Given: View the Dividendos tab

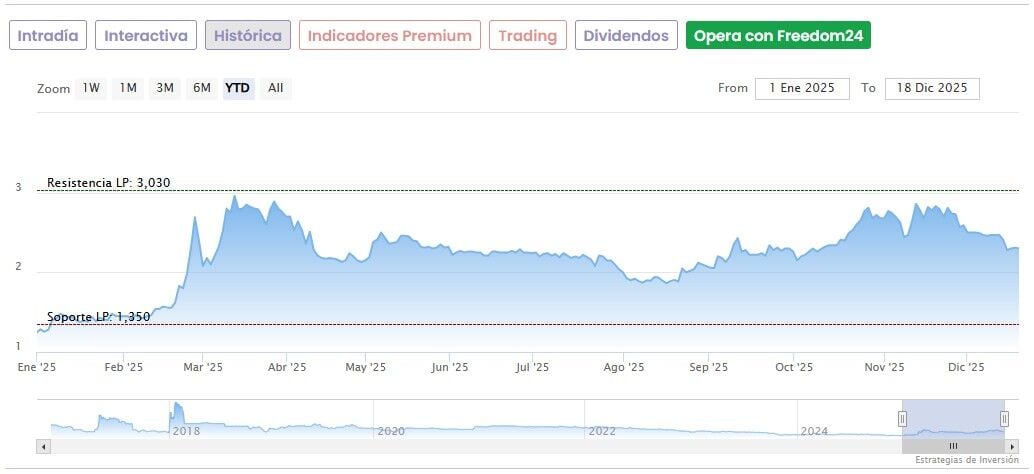Looking at the screenshot, I should click(x=626, y=36).
